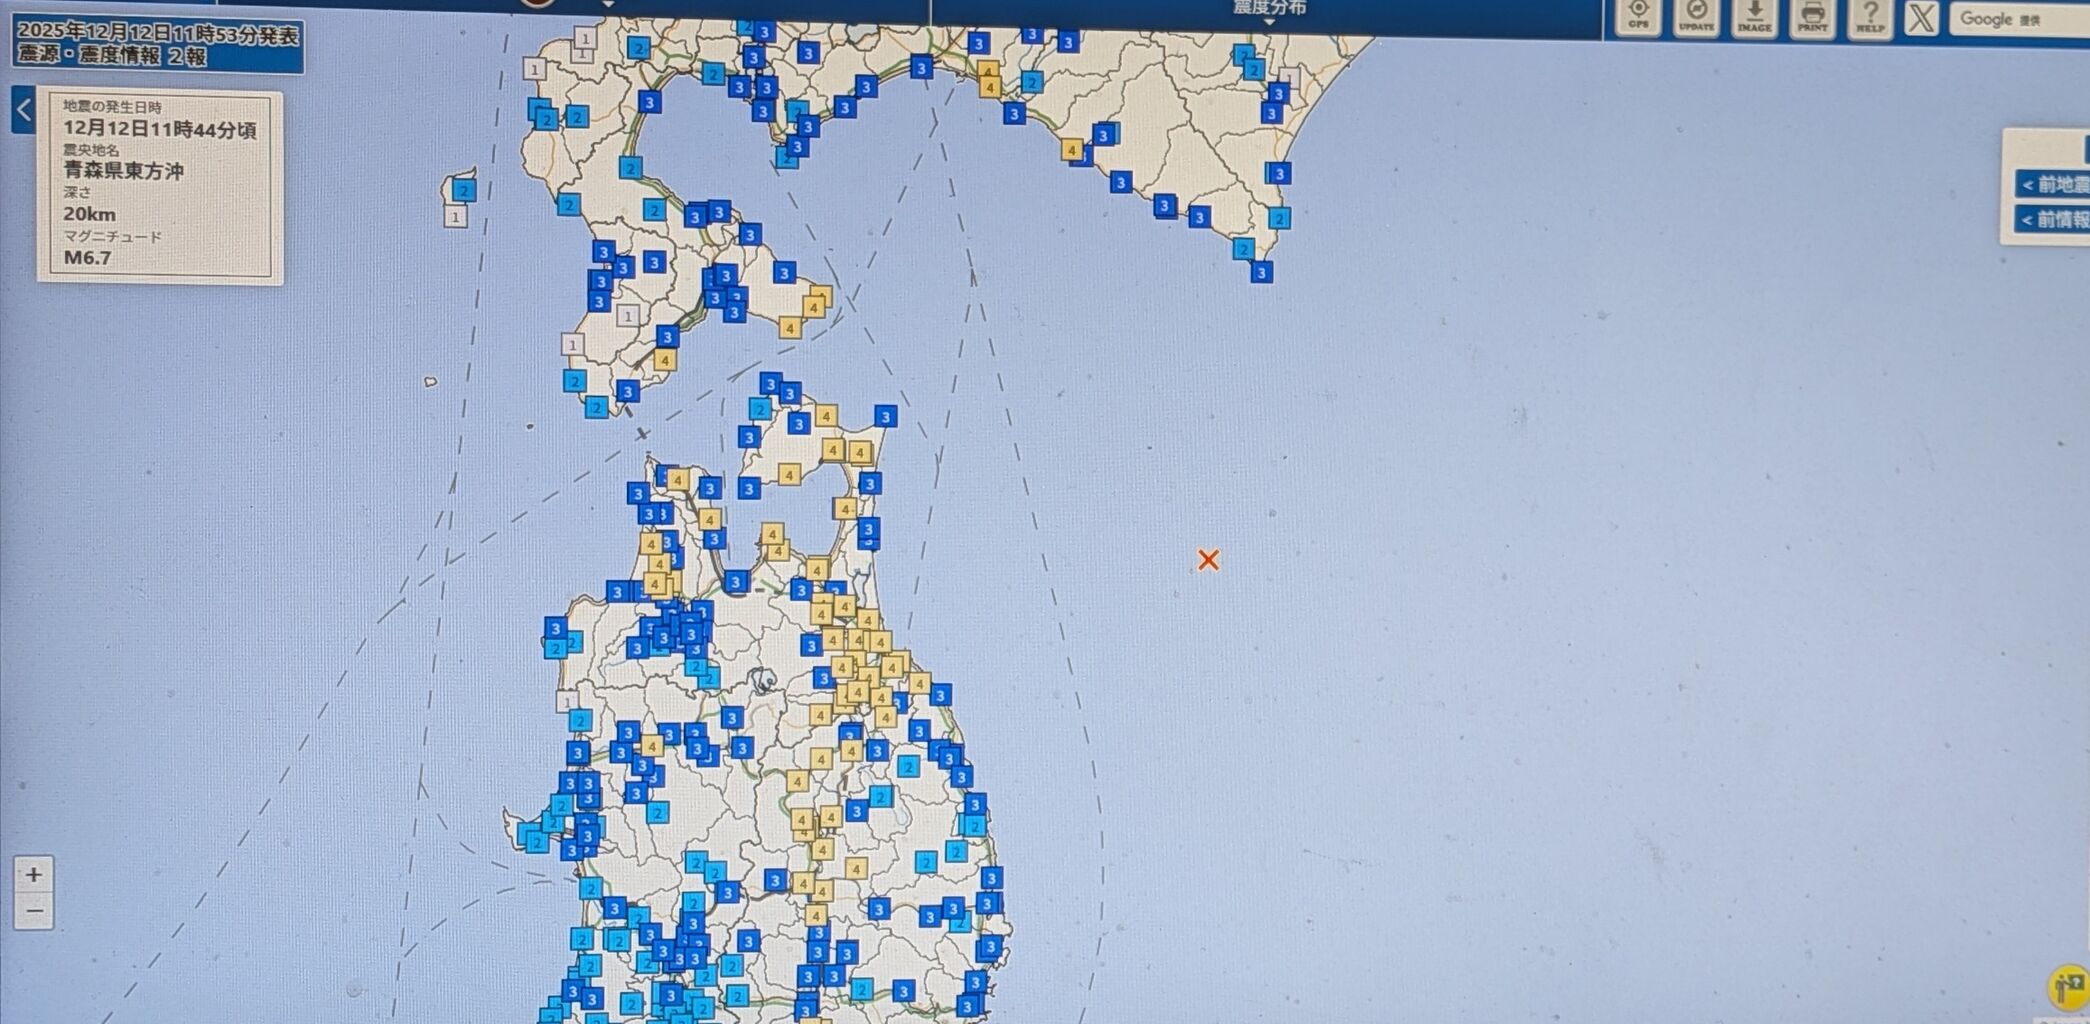The width and height of the screenshot is (2090, 1024).
Task: Click the GPS location icon
Action: click(1637, 16)
